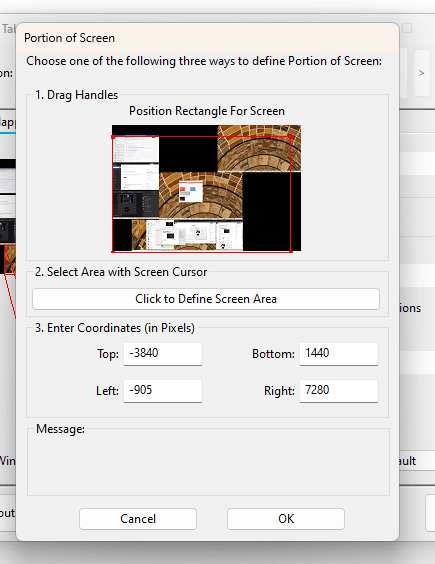The width and height of the screenshot is (435, 564).
Task: Click the 'Right:' field label
Action: click(279, 391)
